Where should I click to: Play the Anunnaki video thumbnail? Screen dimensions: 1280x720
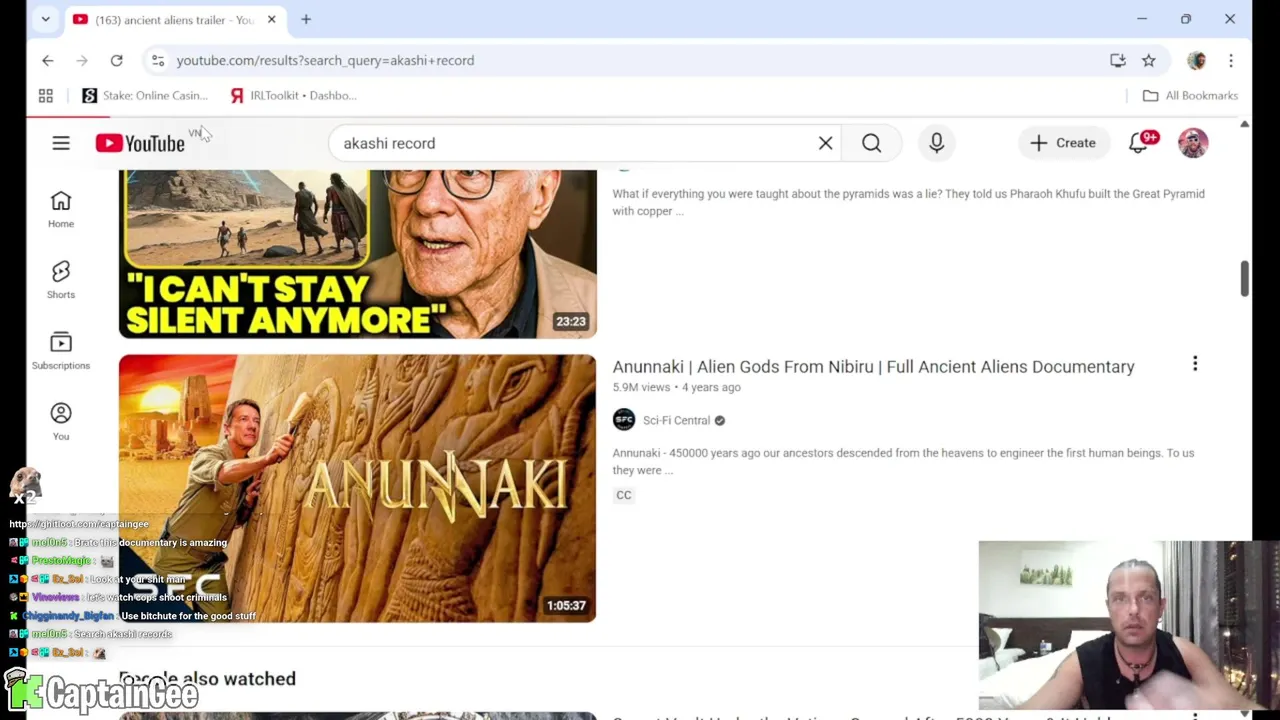pyautogui.click(x=357, y=488)
